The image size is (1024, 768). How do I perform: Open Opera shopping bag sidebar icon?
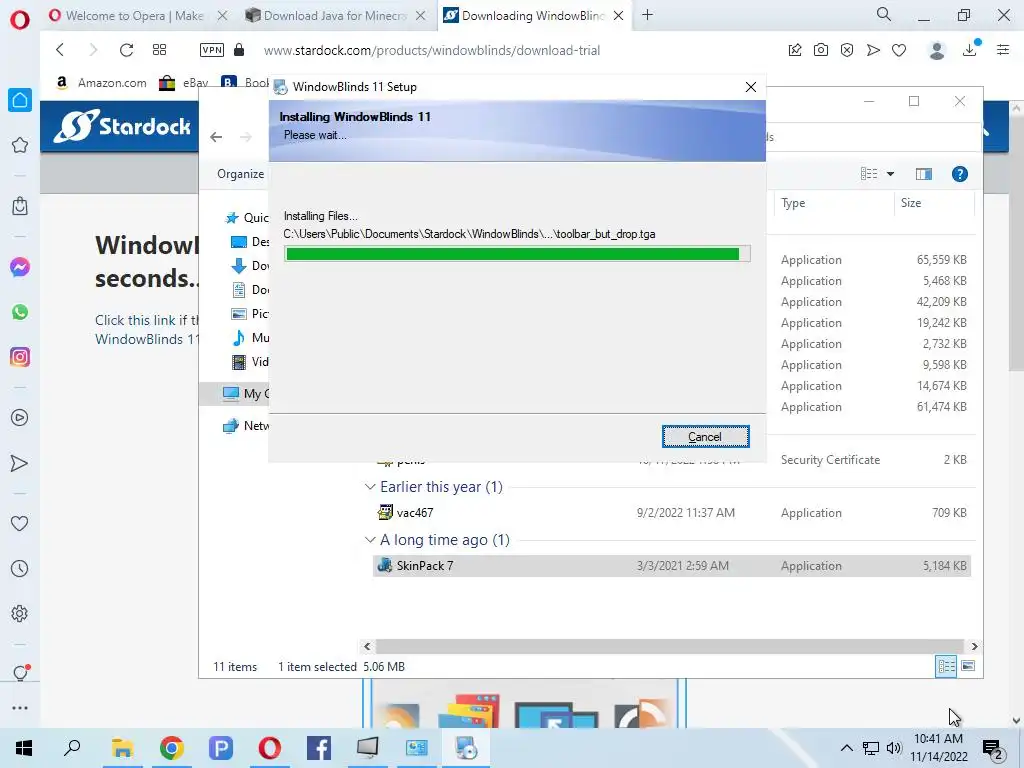(x=20, y=206)
